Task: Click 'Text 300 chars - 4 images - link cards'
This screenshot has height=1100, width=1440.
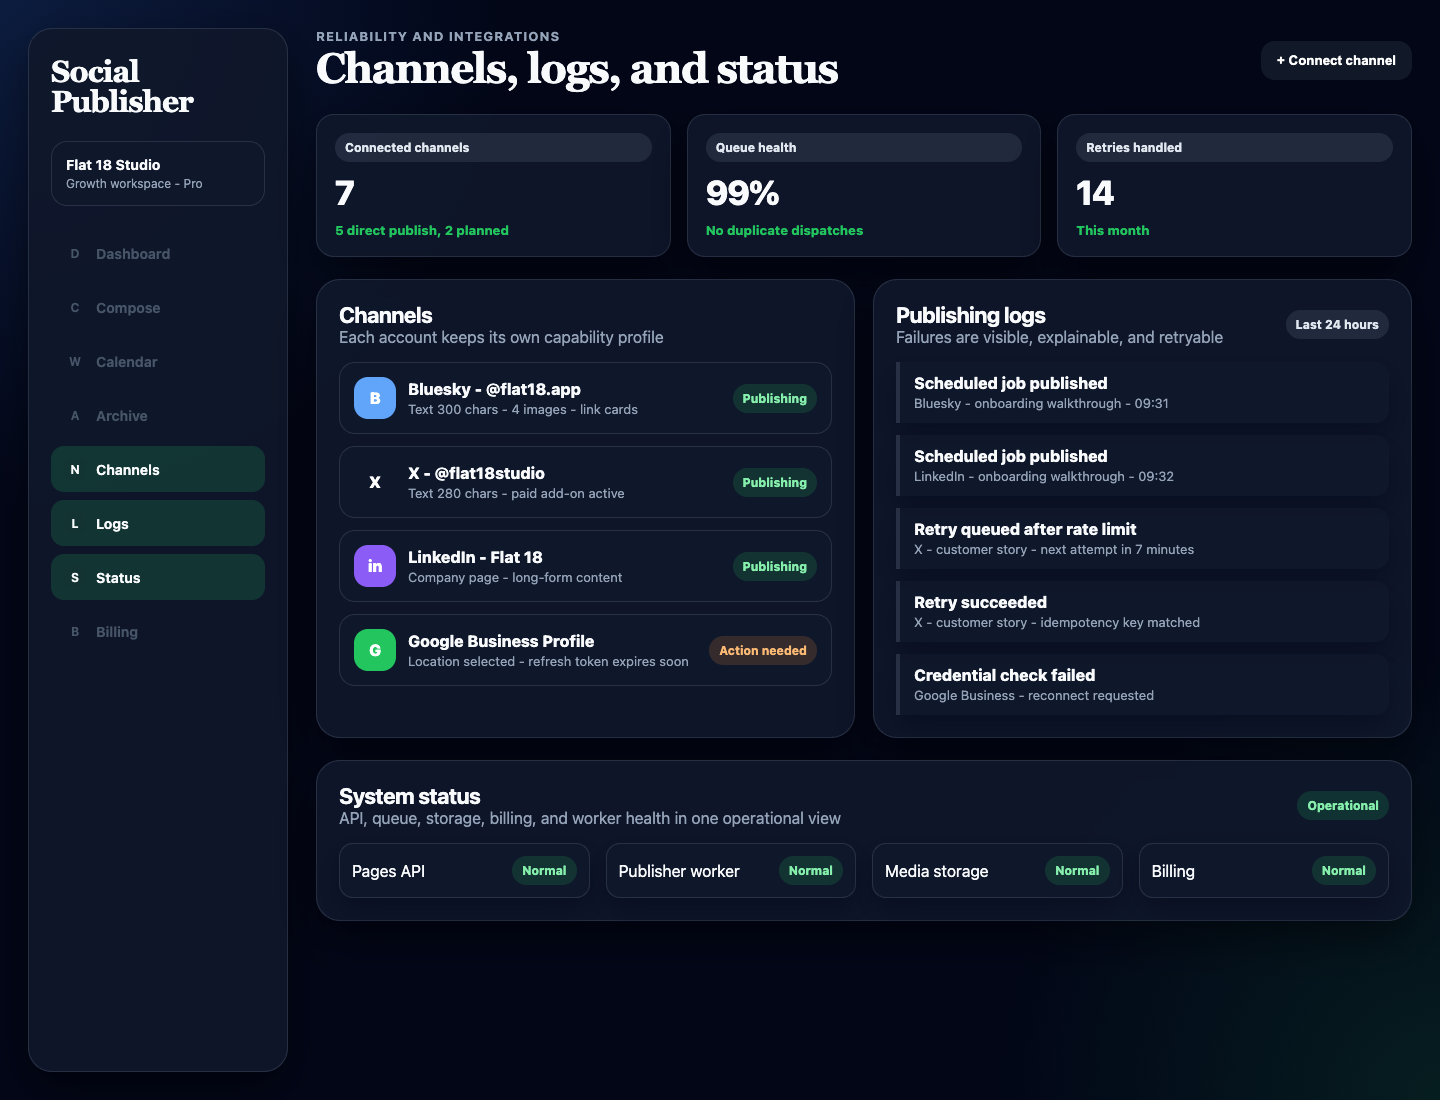Action: coord(523,409)
